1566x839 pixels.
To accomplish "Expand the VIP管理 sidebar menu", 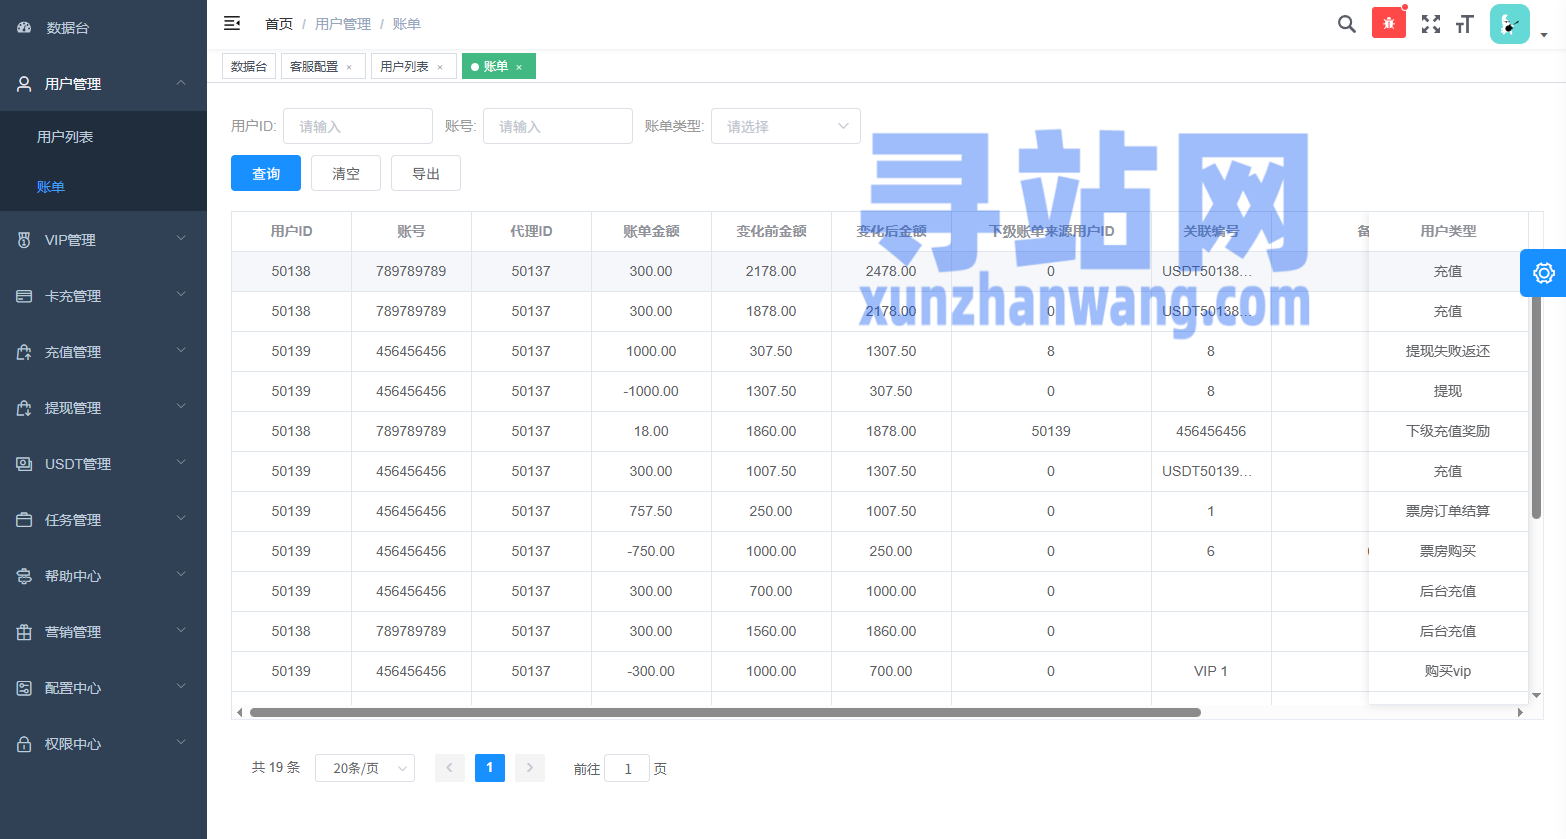I will point(103,240).
